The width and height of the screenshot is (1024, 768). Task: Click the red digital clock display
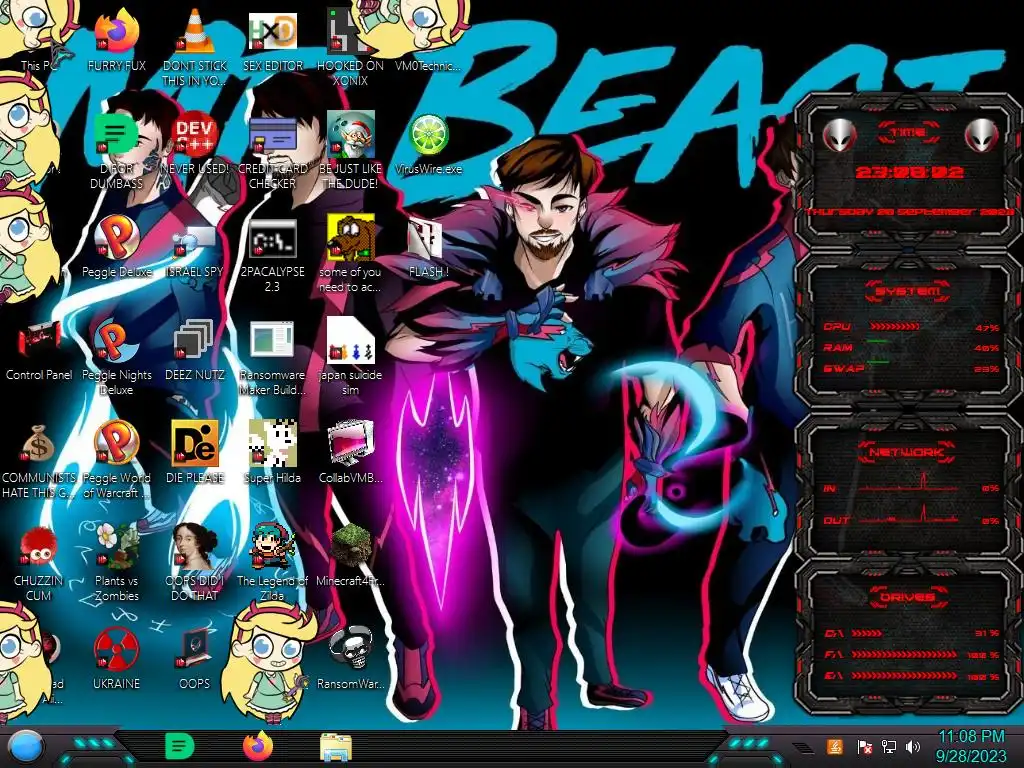tap(909, 172)
